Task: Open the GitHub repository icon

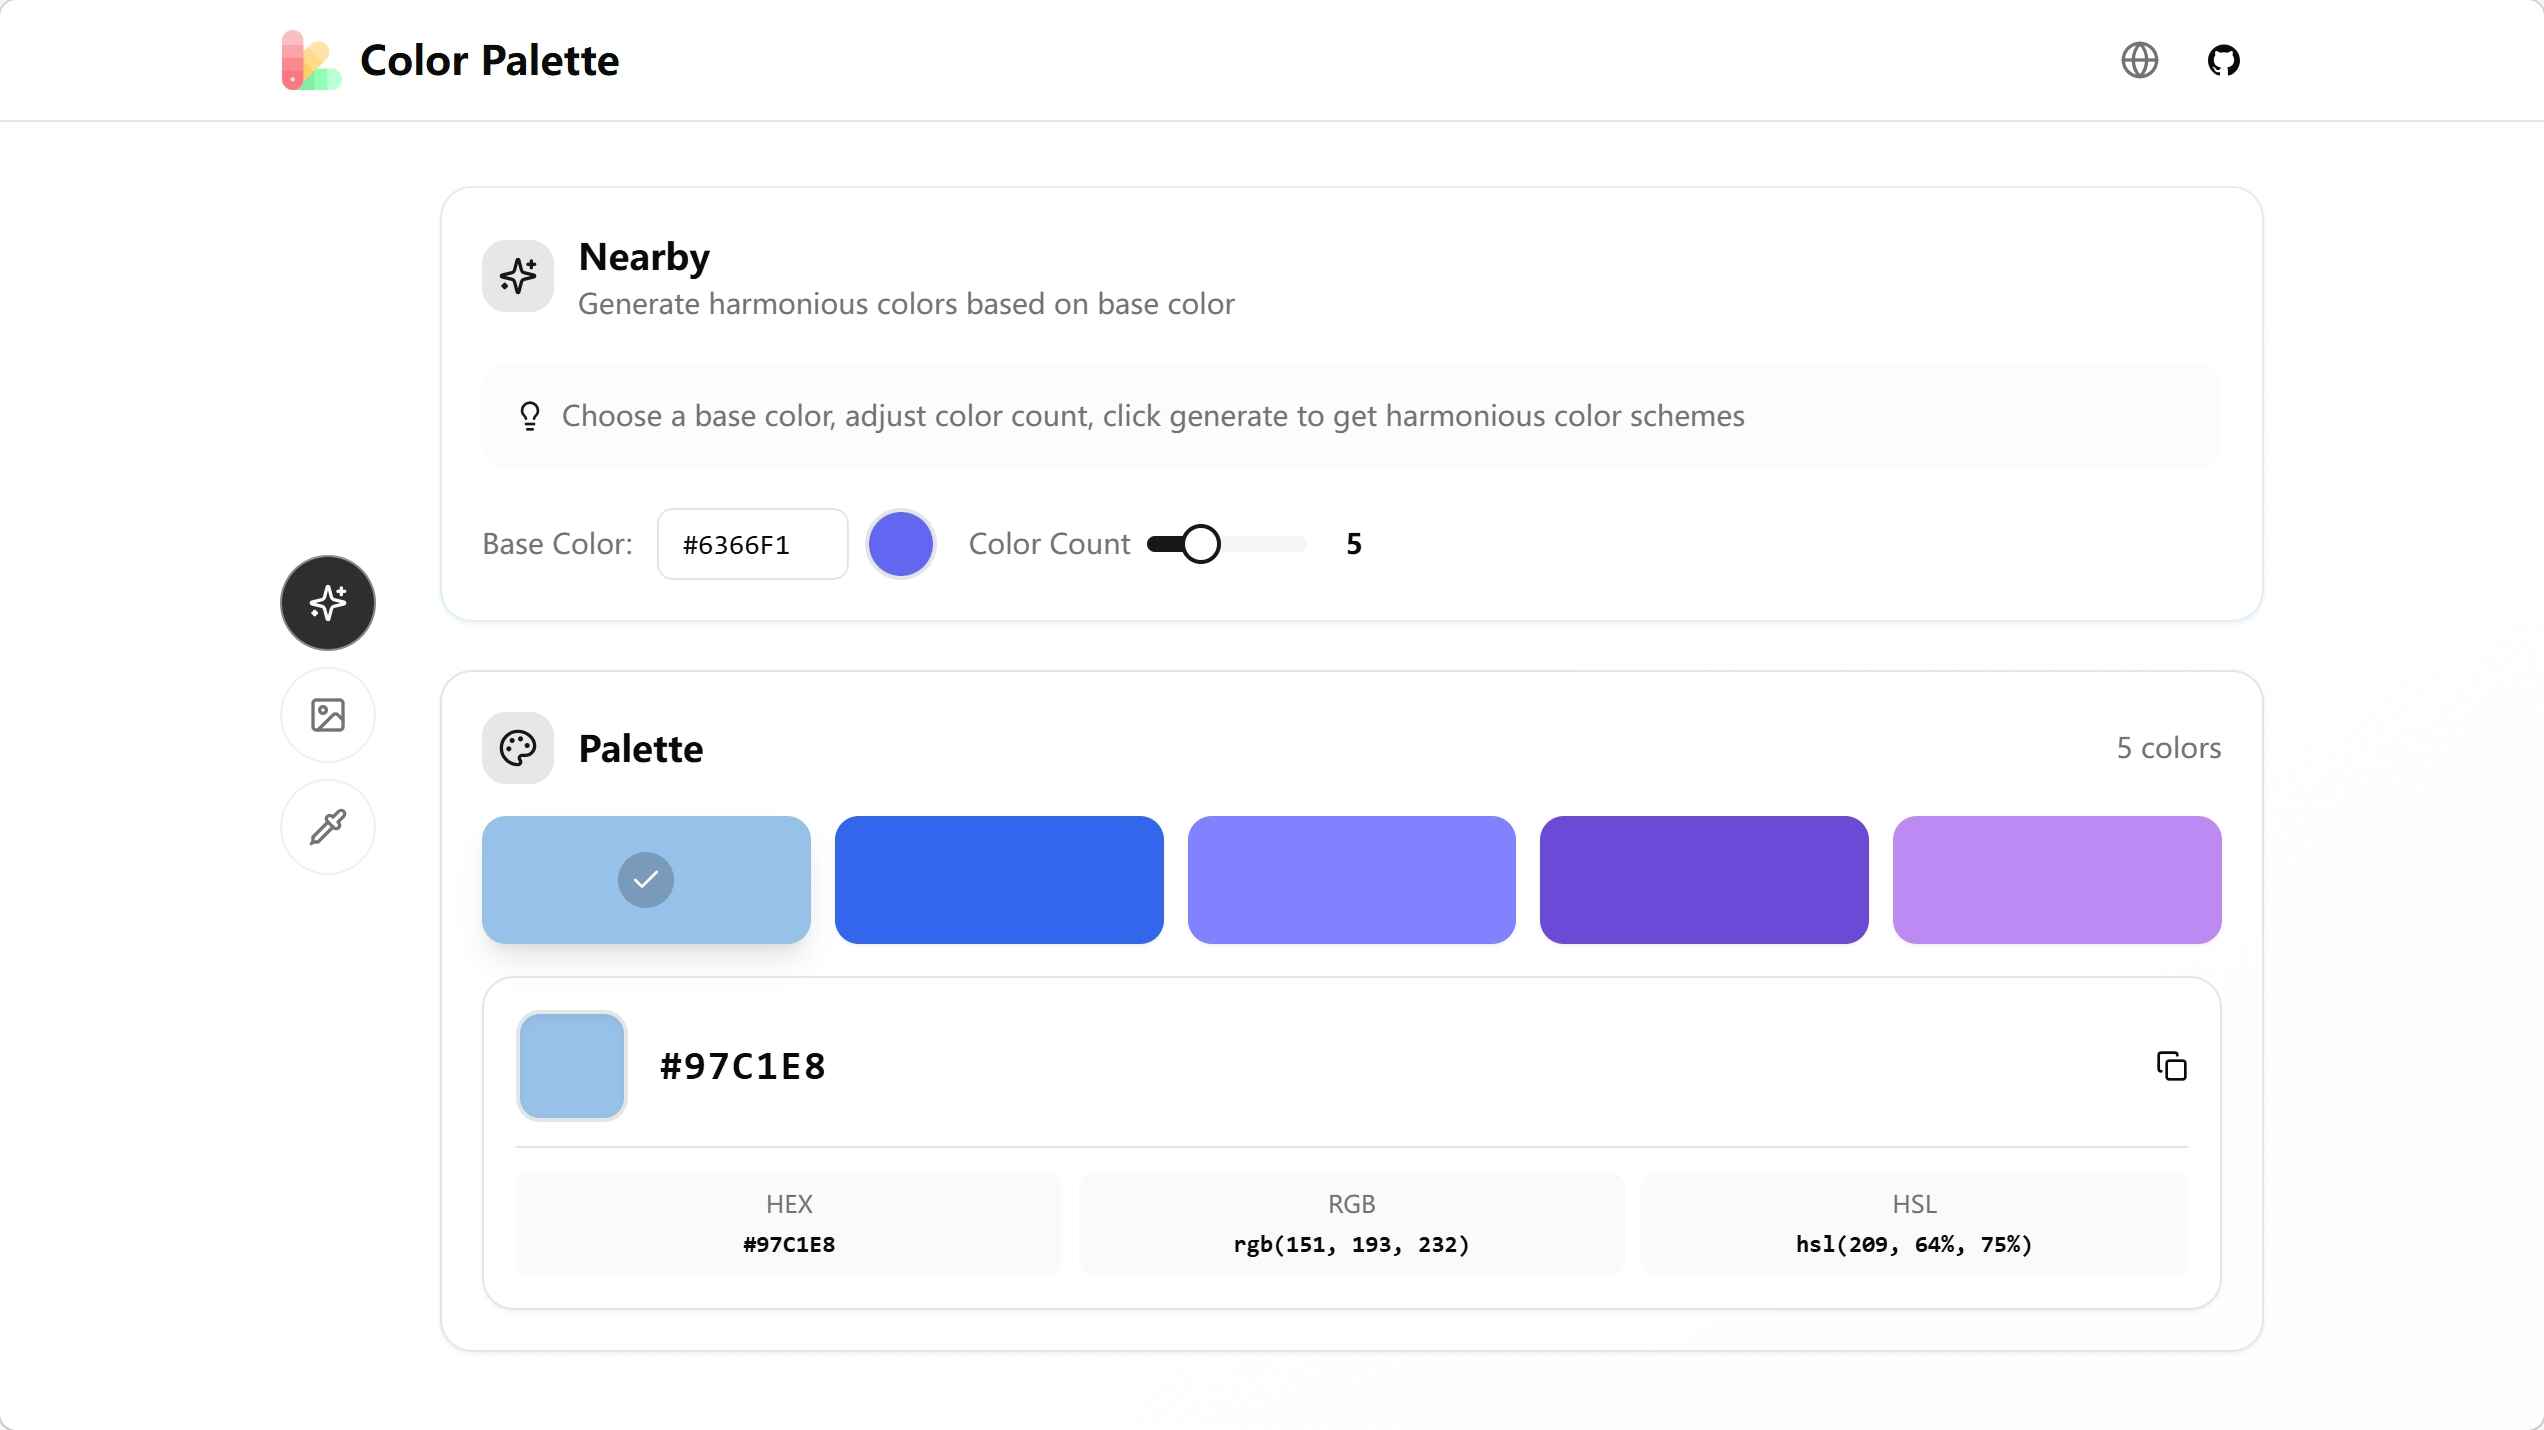Action: (2223, 60)
